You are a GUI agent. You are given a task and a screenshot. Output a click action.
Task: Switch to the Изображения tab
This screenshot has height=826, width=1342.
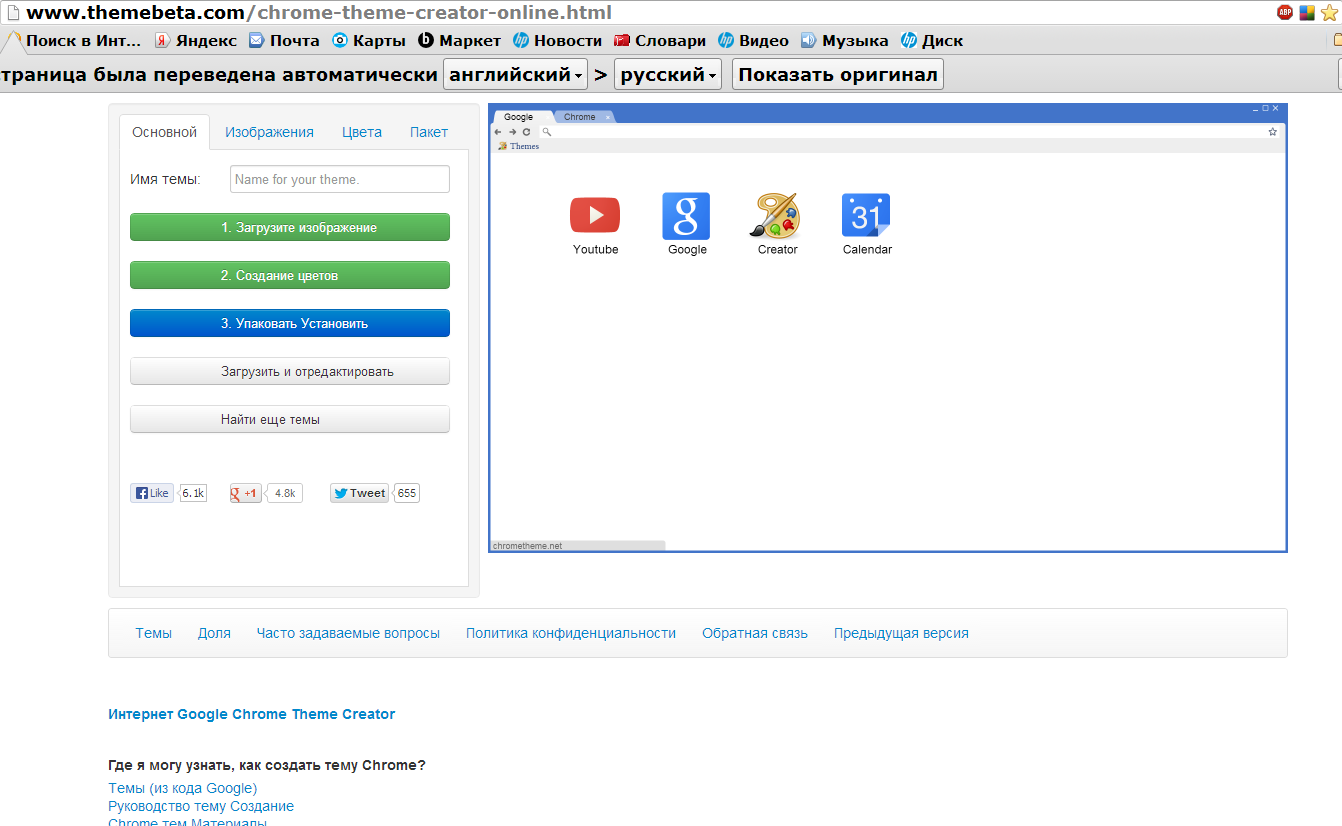point(269,132)
